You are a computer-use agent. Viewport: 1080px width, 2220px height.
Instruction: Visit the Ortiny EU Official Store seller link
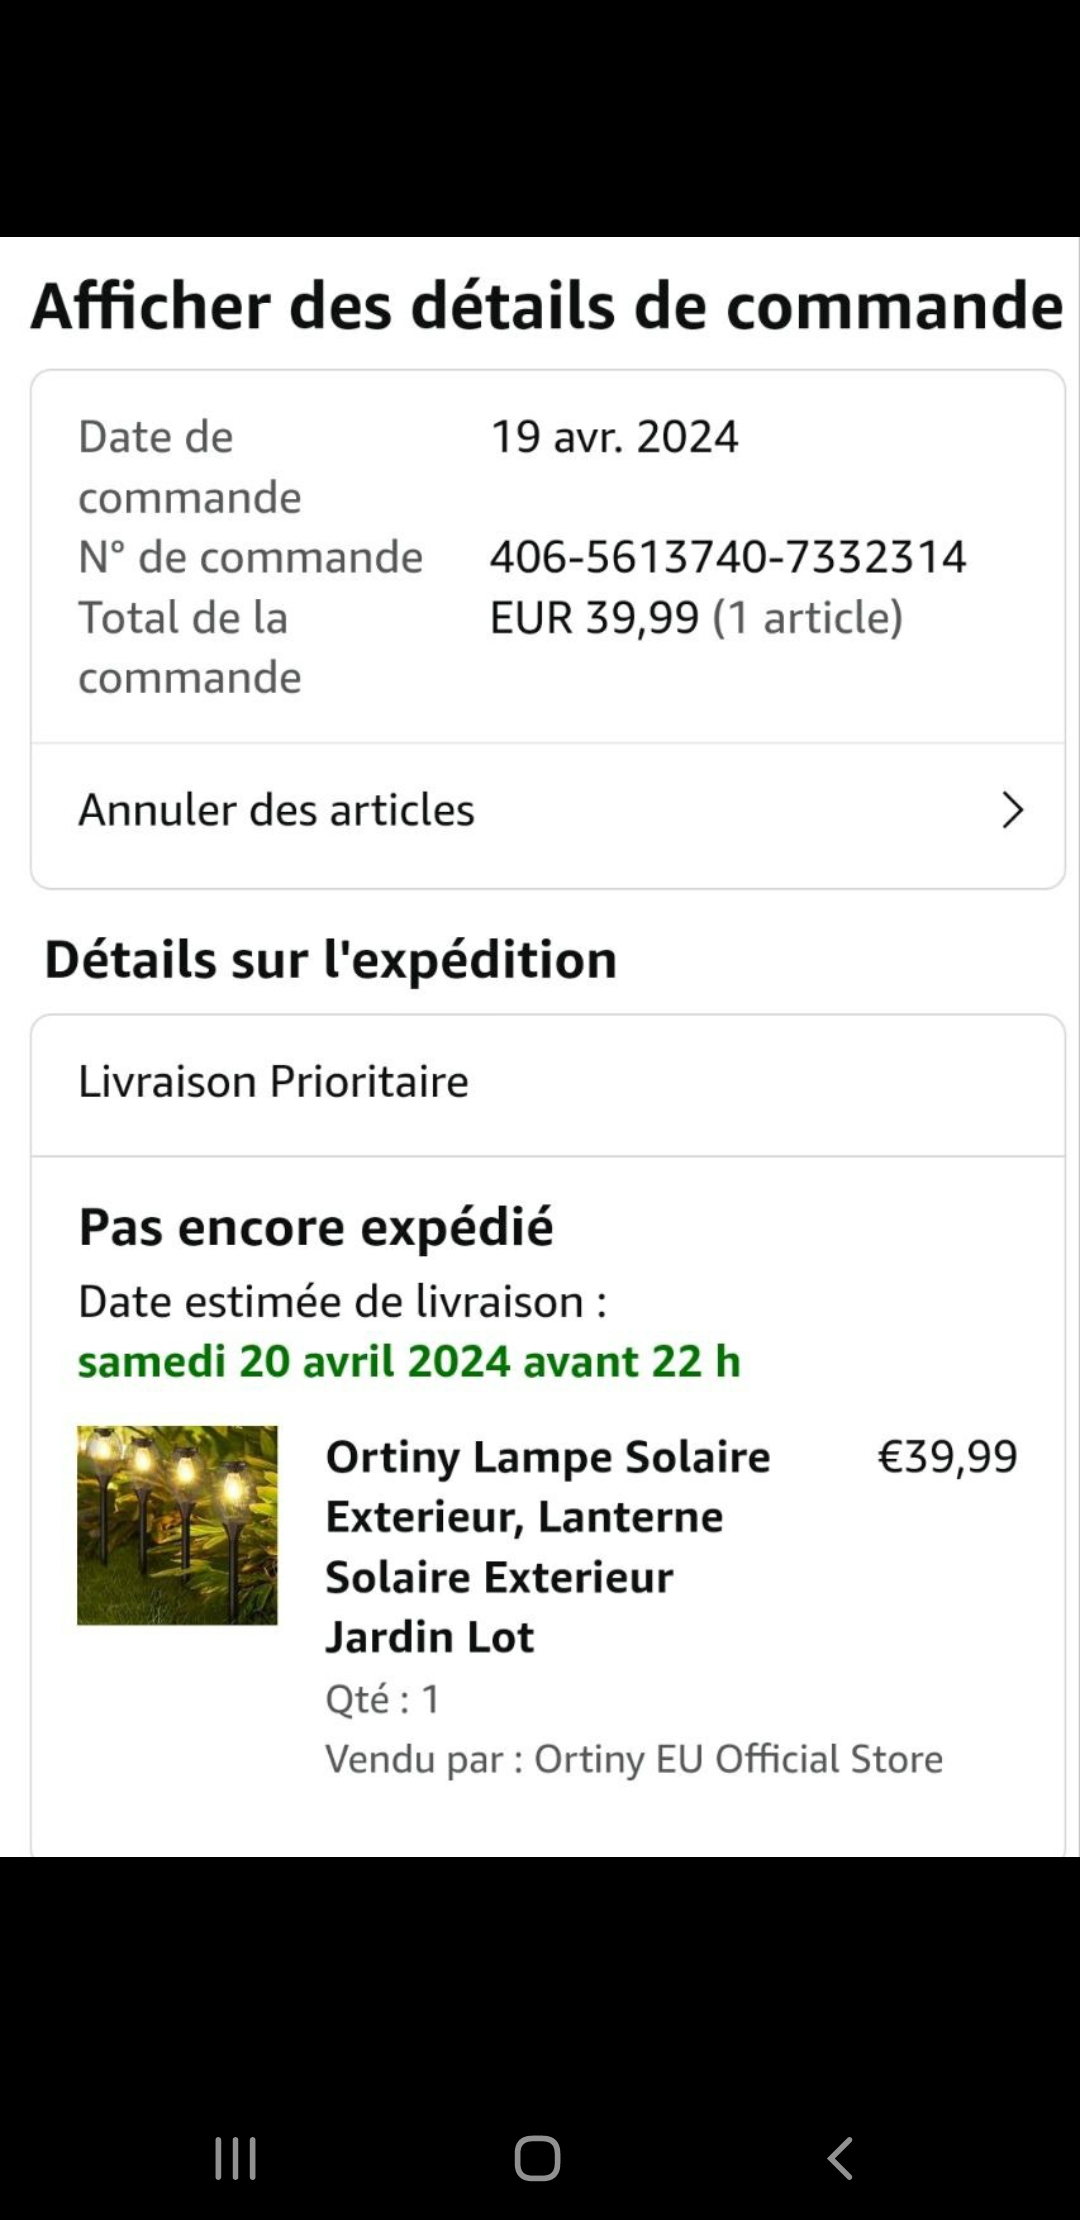(738, 1759)
